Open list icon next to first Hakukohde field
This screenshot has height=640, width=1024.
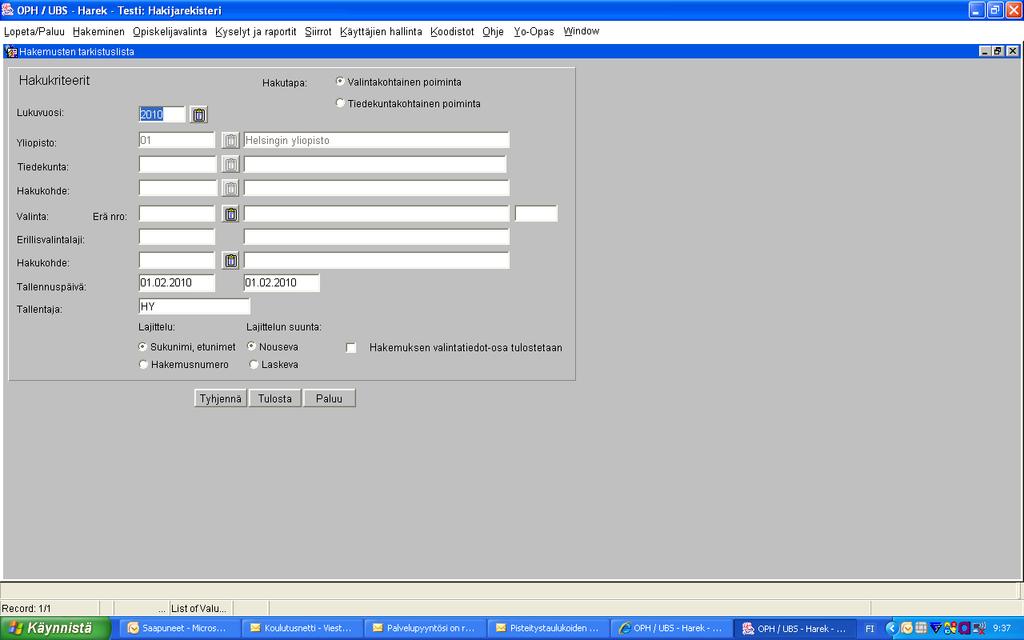click(231, 189)
